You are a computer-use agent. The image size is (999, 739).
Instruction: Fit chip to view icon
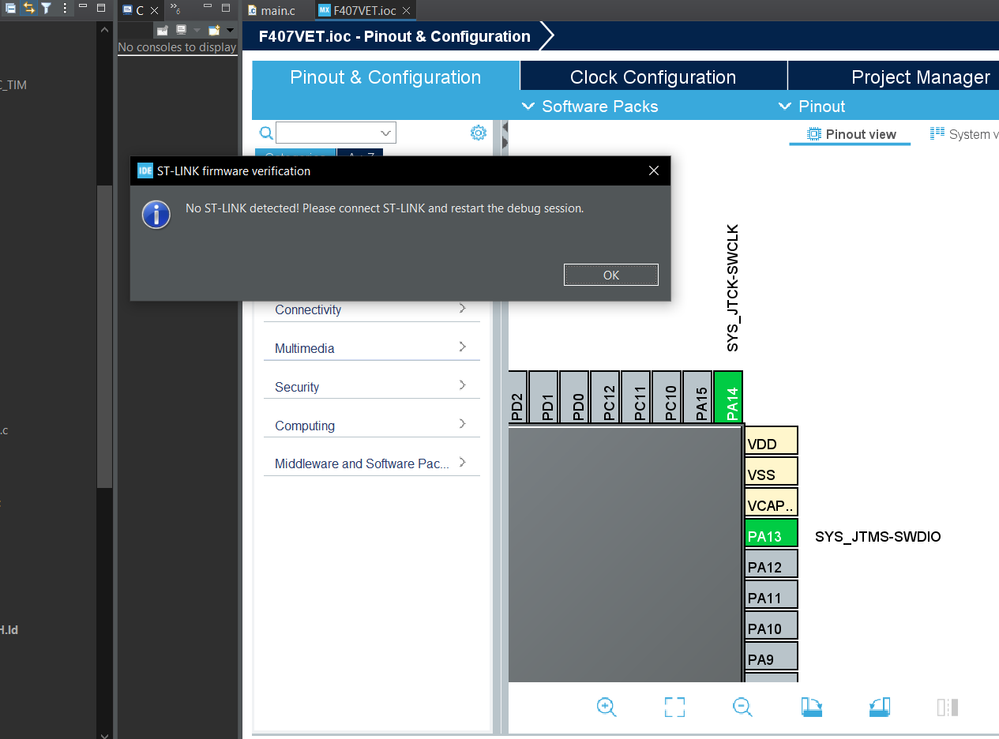click(675, 707)
